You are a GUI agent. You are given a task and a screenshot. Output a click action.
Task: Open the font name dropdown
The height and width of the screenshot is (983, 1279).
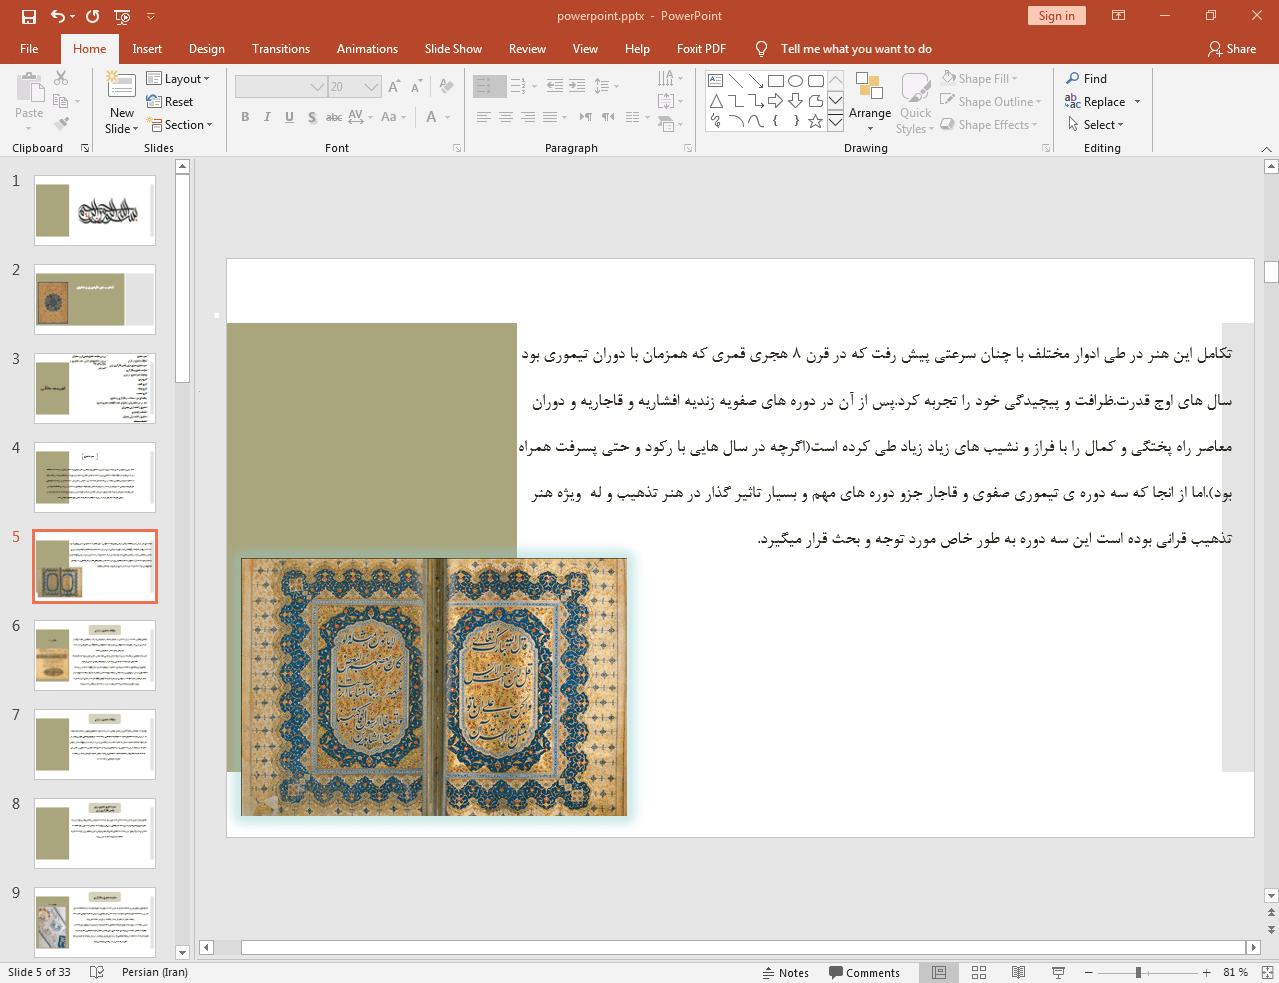coord(317,87)
